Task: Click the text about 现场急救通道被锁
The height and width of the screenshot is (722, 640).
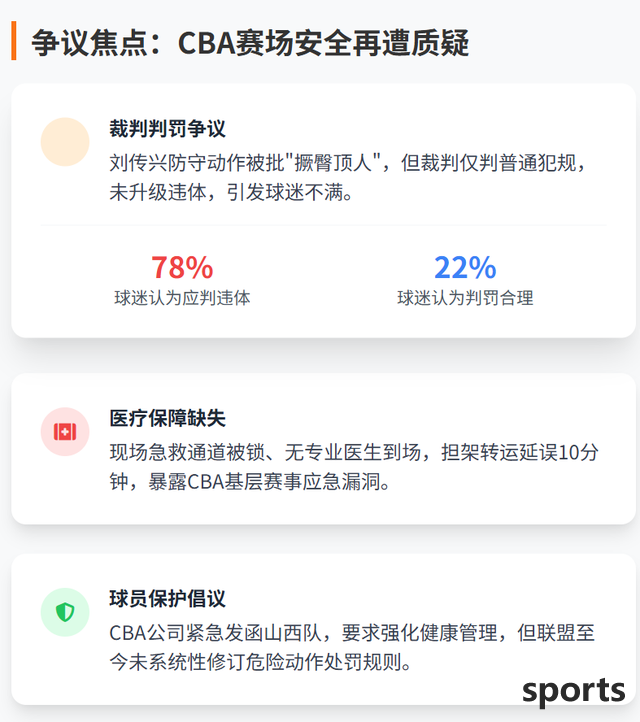Action: tap(354, 467)
